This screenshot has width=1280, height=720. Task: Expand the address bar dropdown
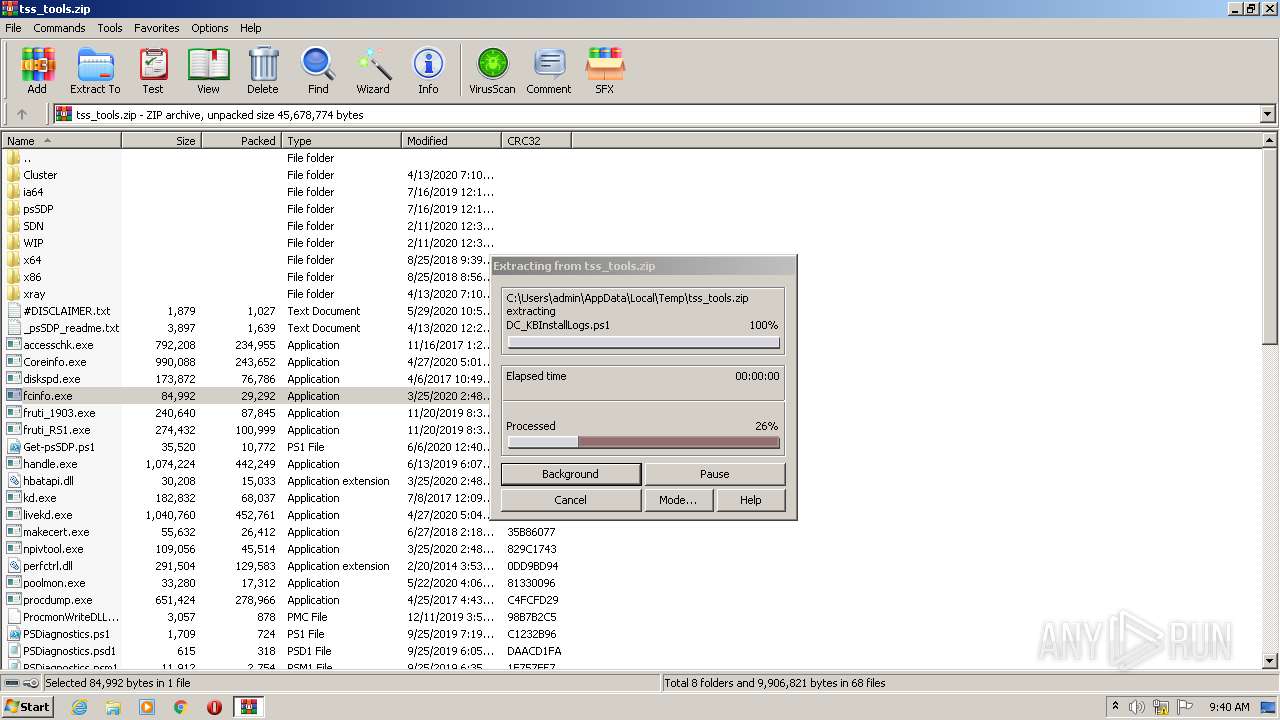1267,115
